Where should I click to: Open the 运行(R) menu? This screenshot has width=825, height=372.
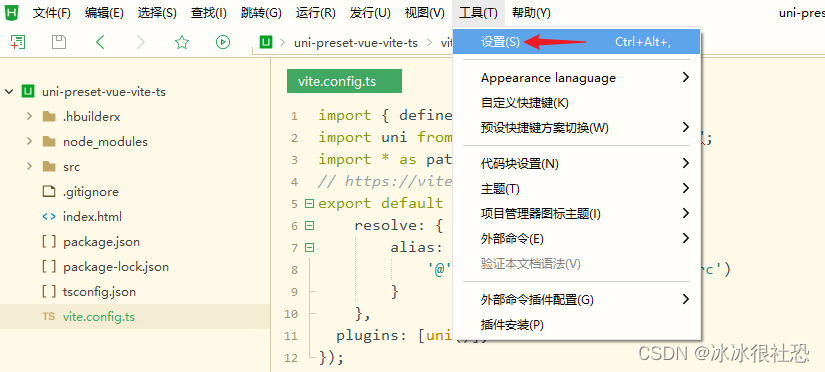point(316,13)
